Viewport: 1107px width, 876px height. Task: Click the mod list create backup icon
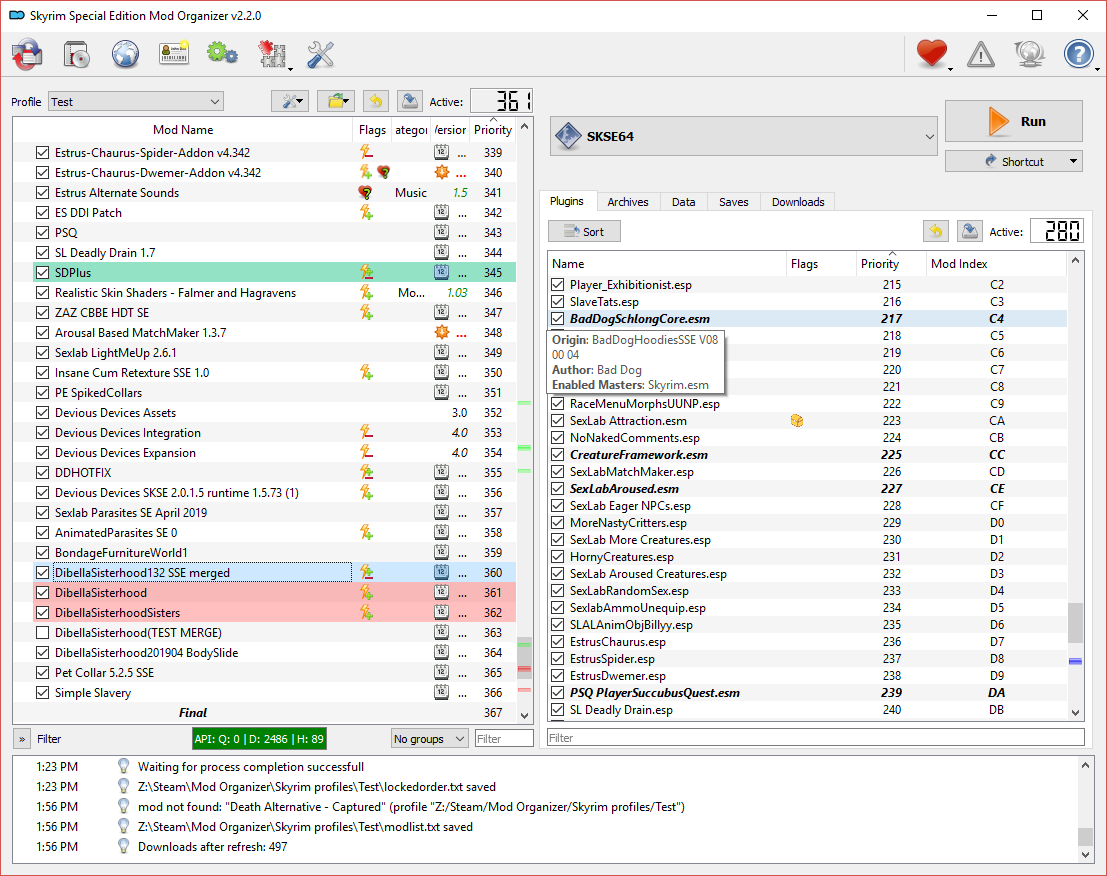[x=409, y=102]
